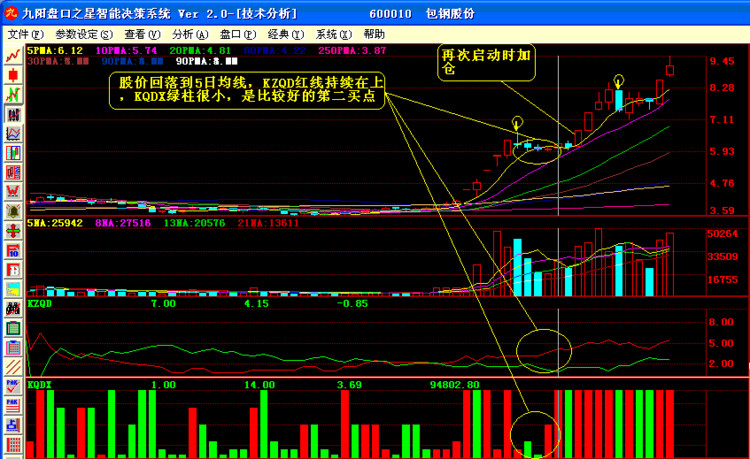Click the blue-framed candlestick panel icon
750x459 pixels.
point(13,153)
